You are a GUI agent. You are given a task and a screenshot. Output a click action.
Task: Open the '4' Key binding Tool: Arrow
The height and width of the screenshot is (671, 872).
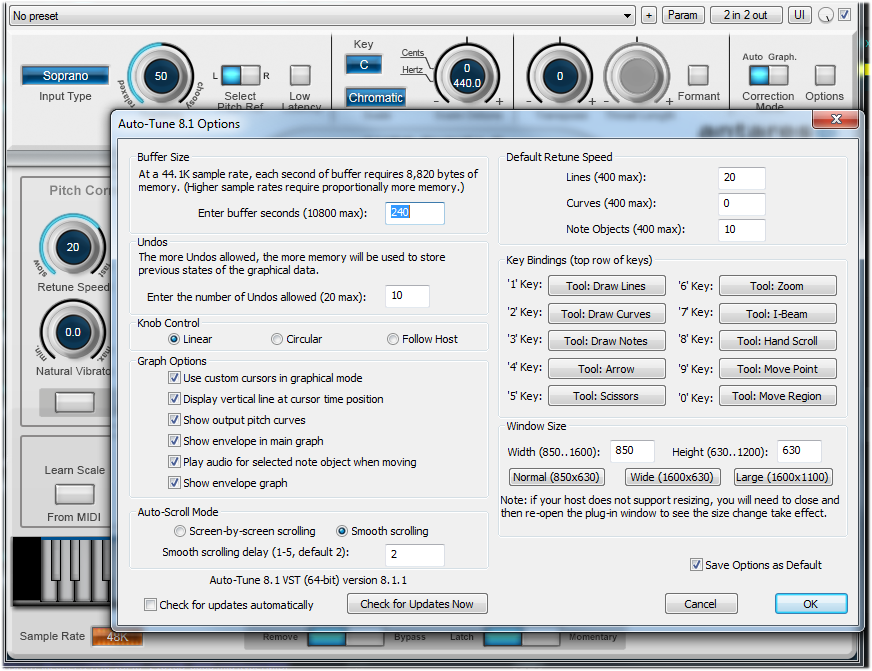[x=607, y=369]
